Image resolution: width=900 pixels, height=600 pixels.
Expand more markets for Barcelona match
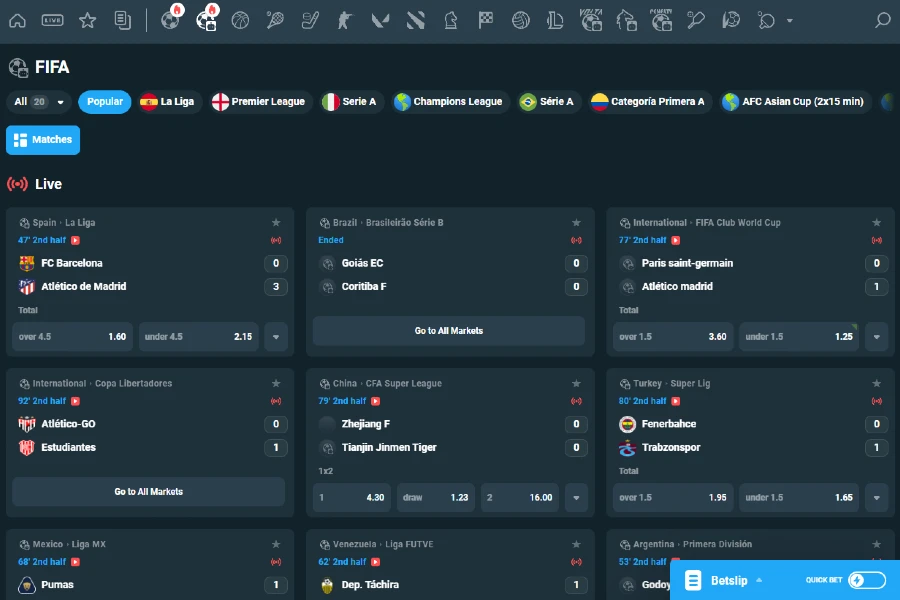[276, 337]
